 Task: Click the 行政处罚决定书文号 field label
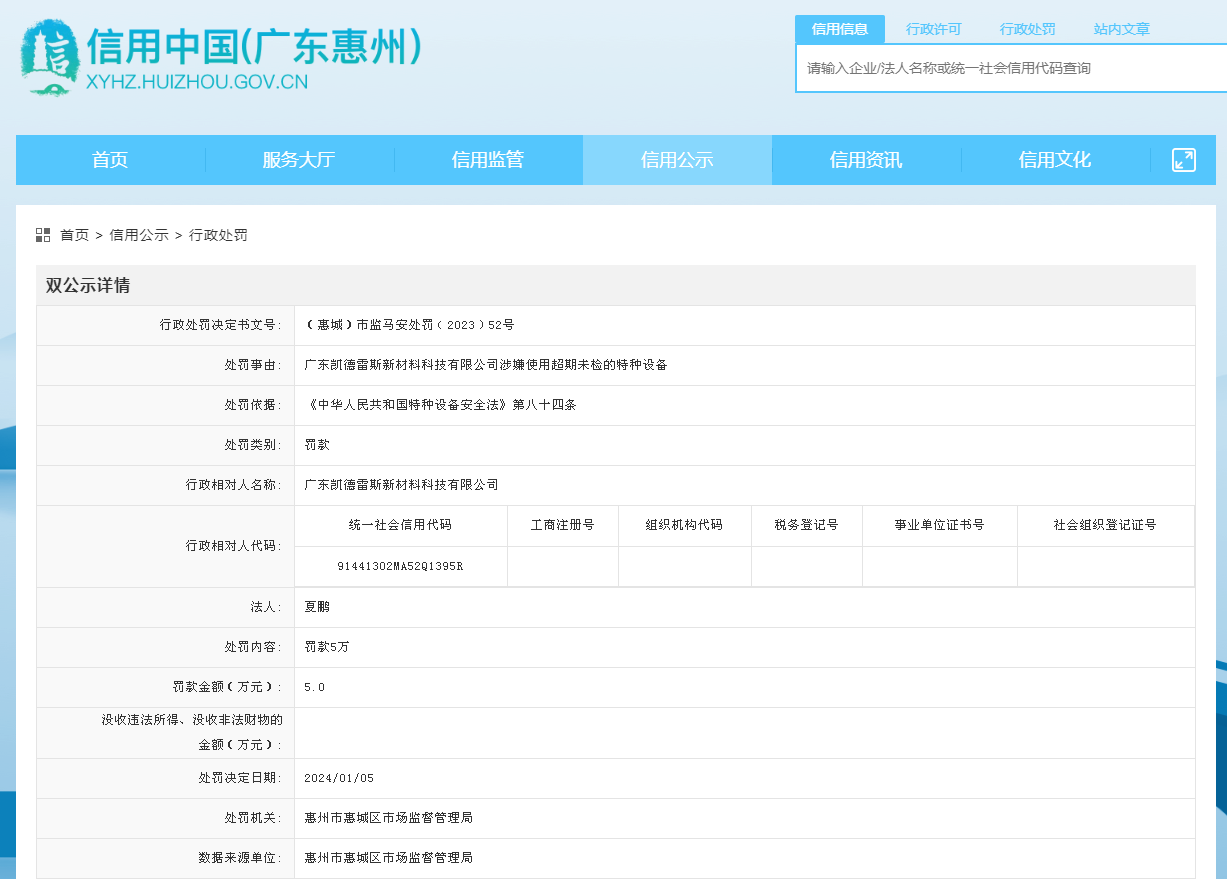[221, 325]
